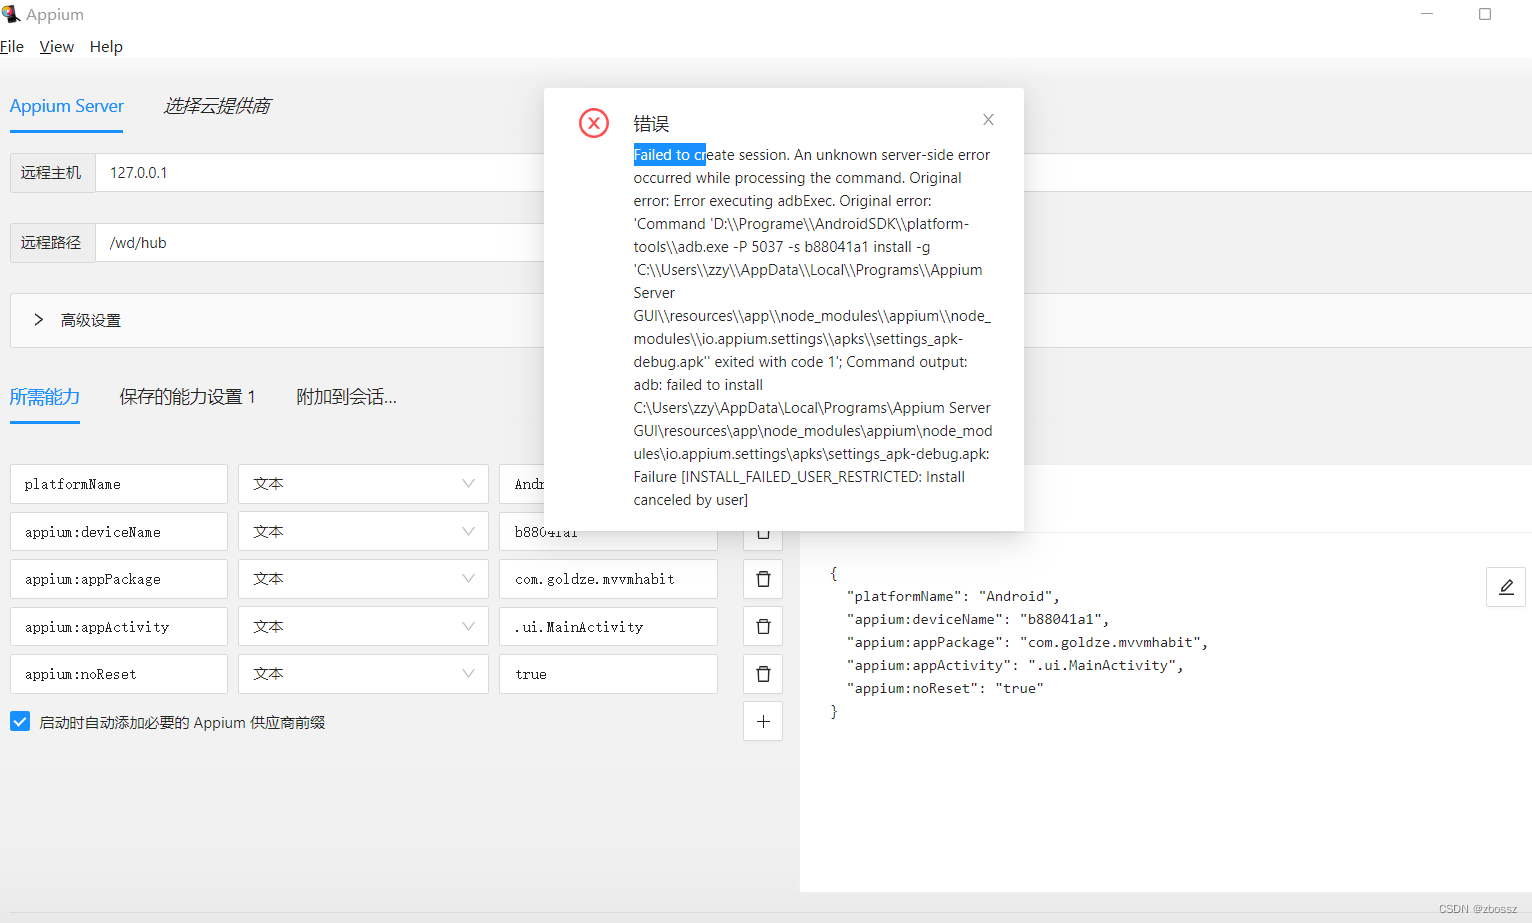This screenshot has width=1532, height=923.
Task: Click the appium:noReset capability name field
Action: pyautogui.click(x=119, y=674)
